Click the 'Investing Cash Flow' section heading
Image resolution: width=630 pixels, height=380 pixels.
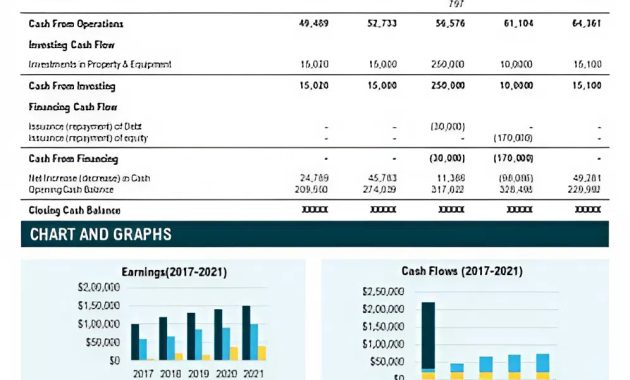(72, 45)
